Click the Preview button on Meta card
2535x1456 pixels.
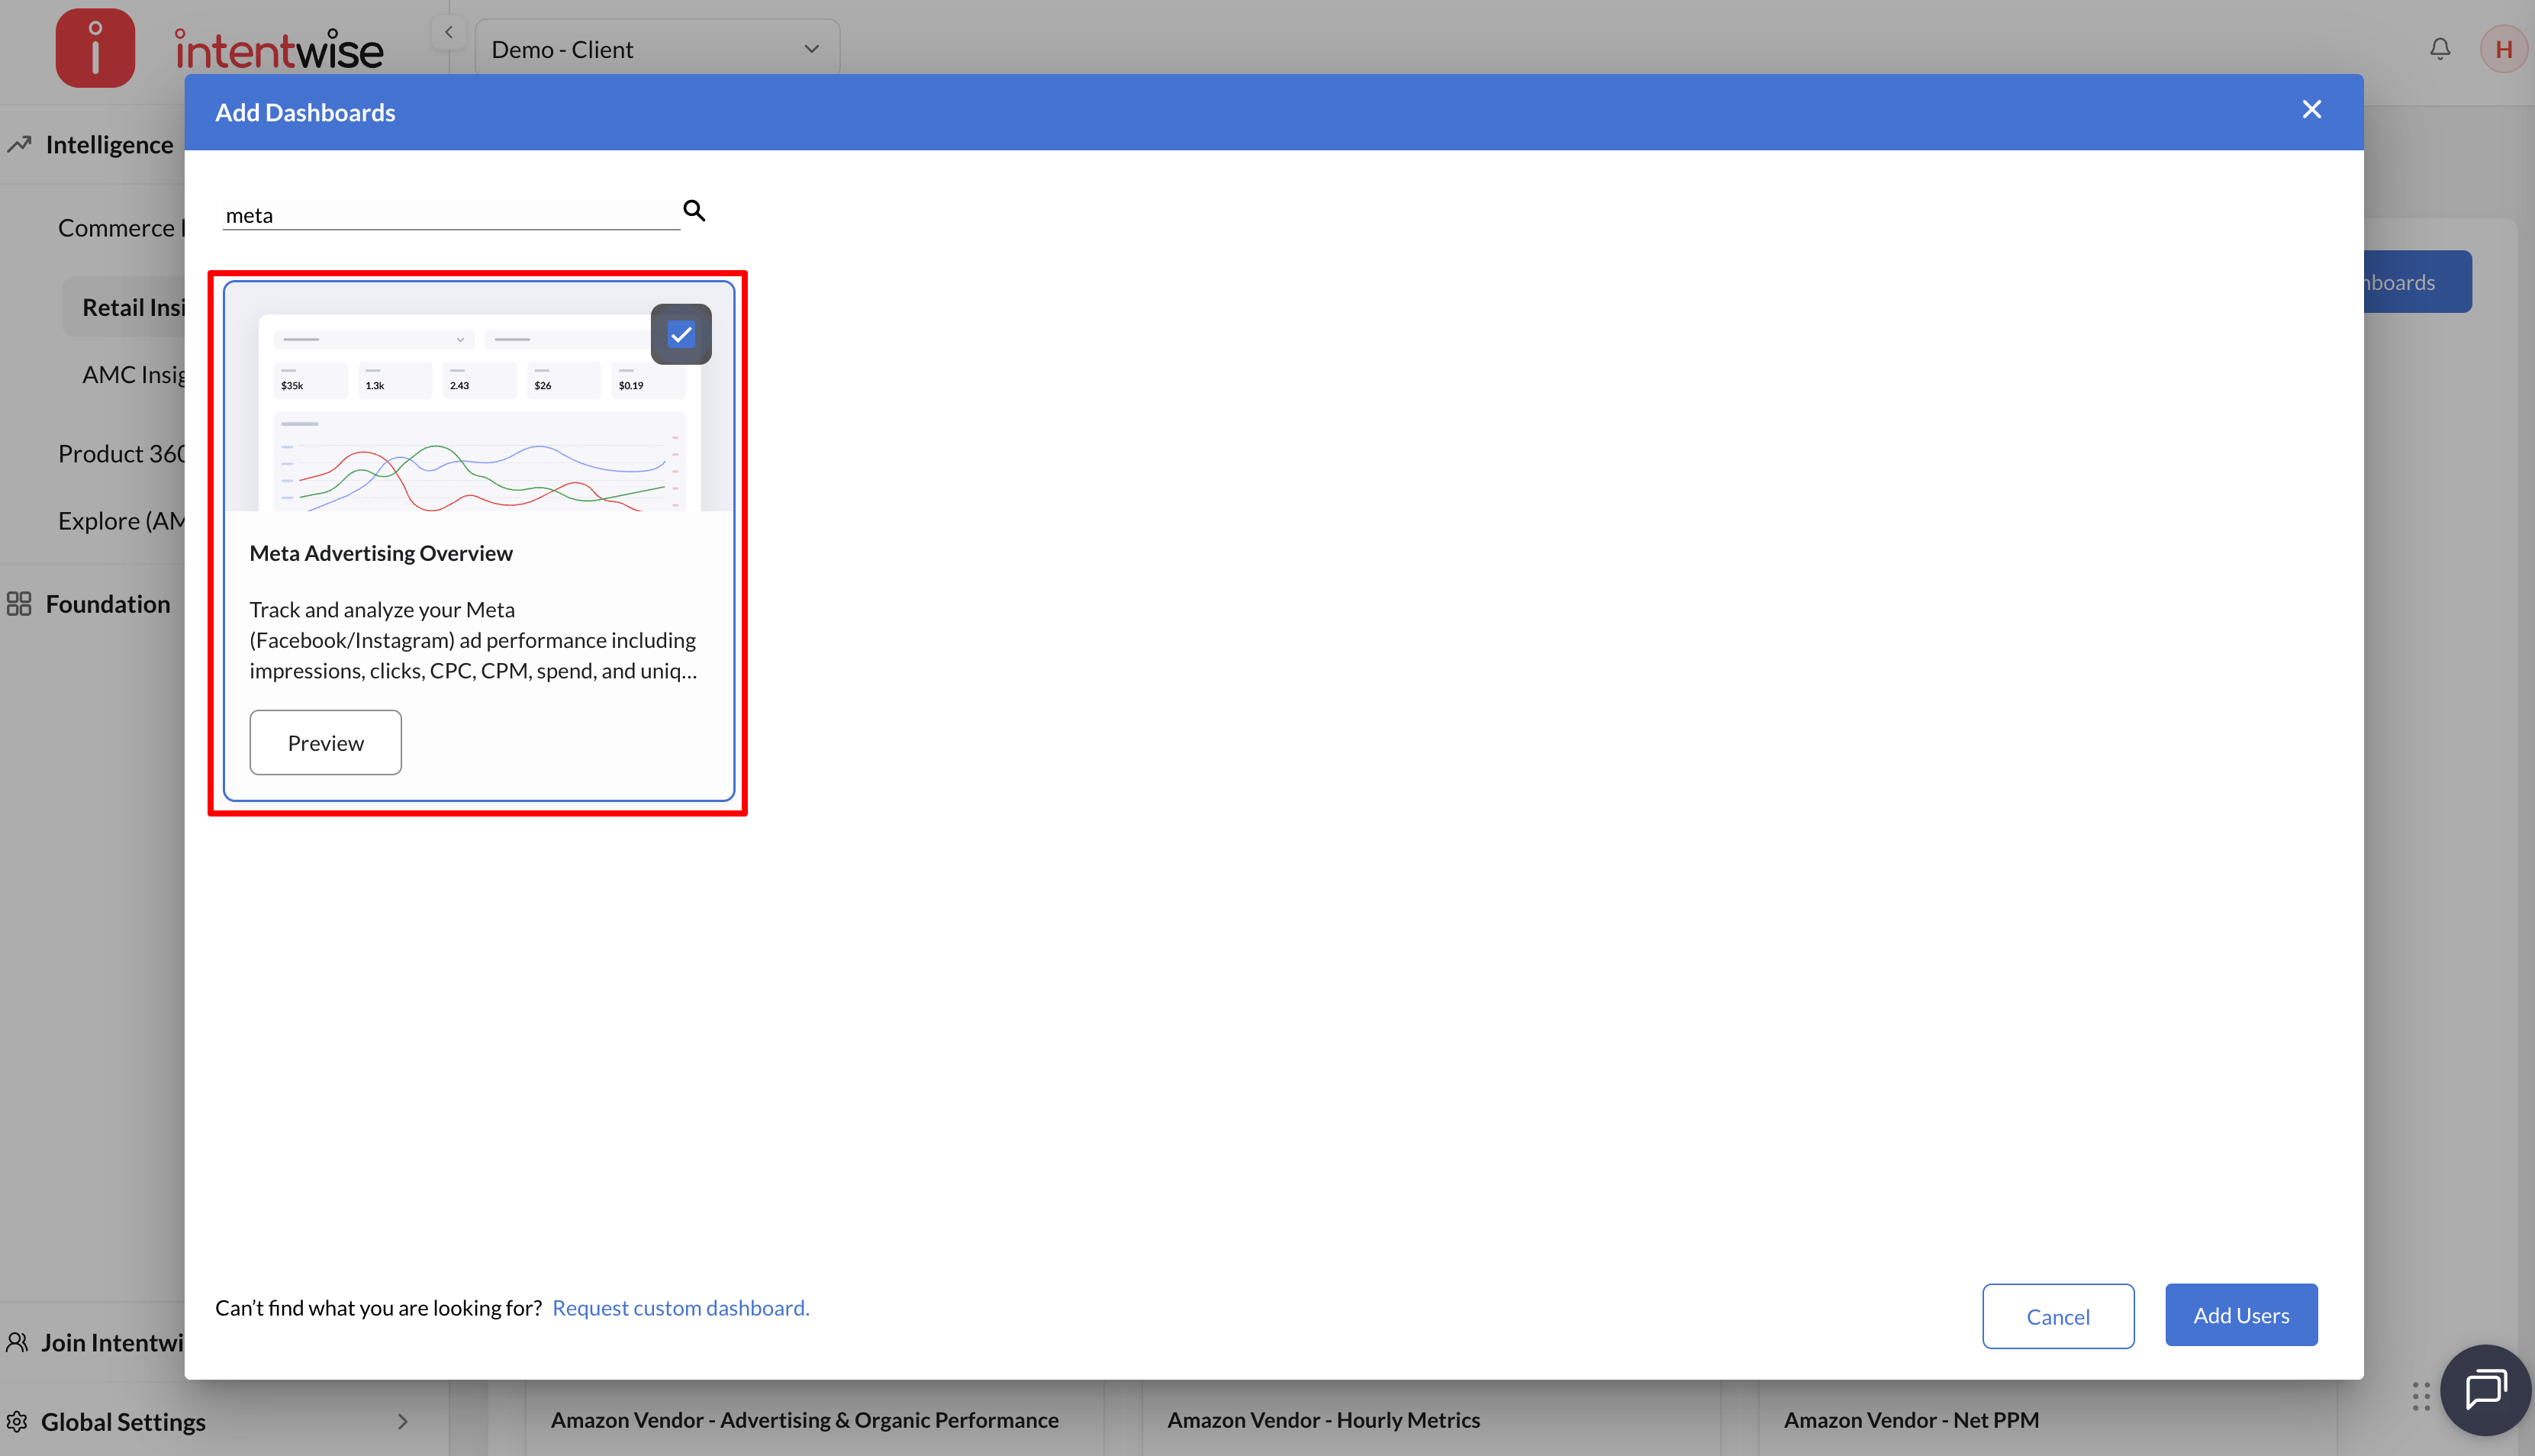coord(326,743)
